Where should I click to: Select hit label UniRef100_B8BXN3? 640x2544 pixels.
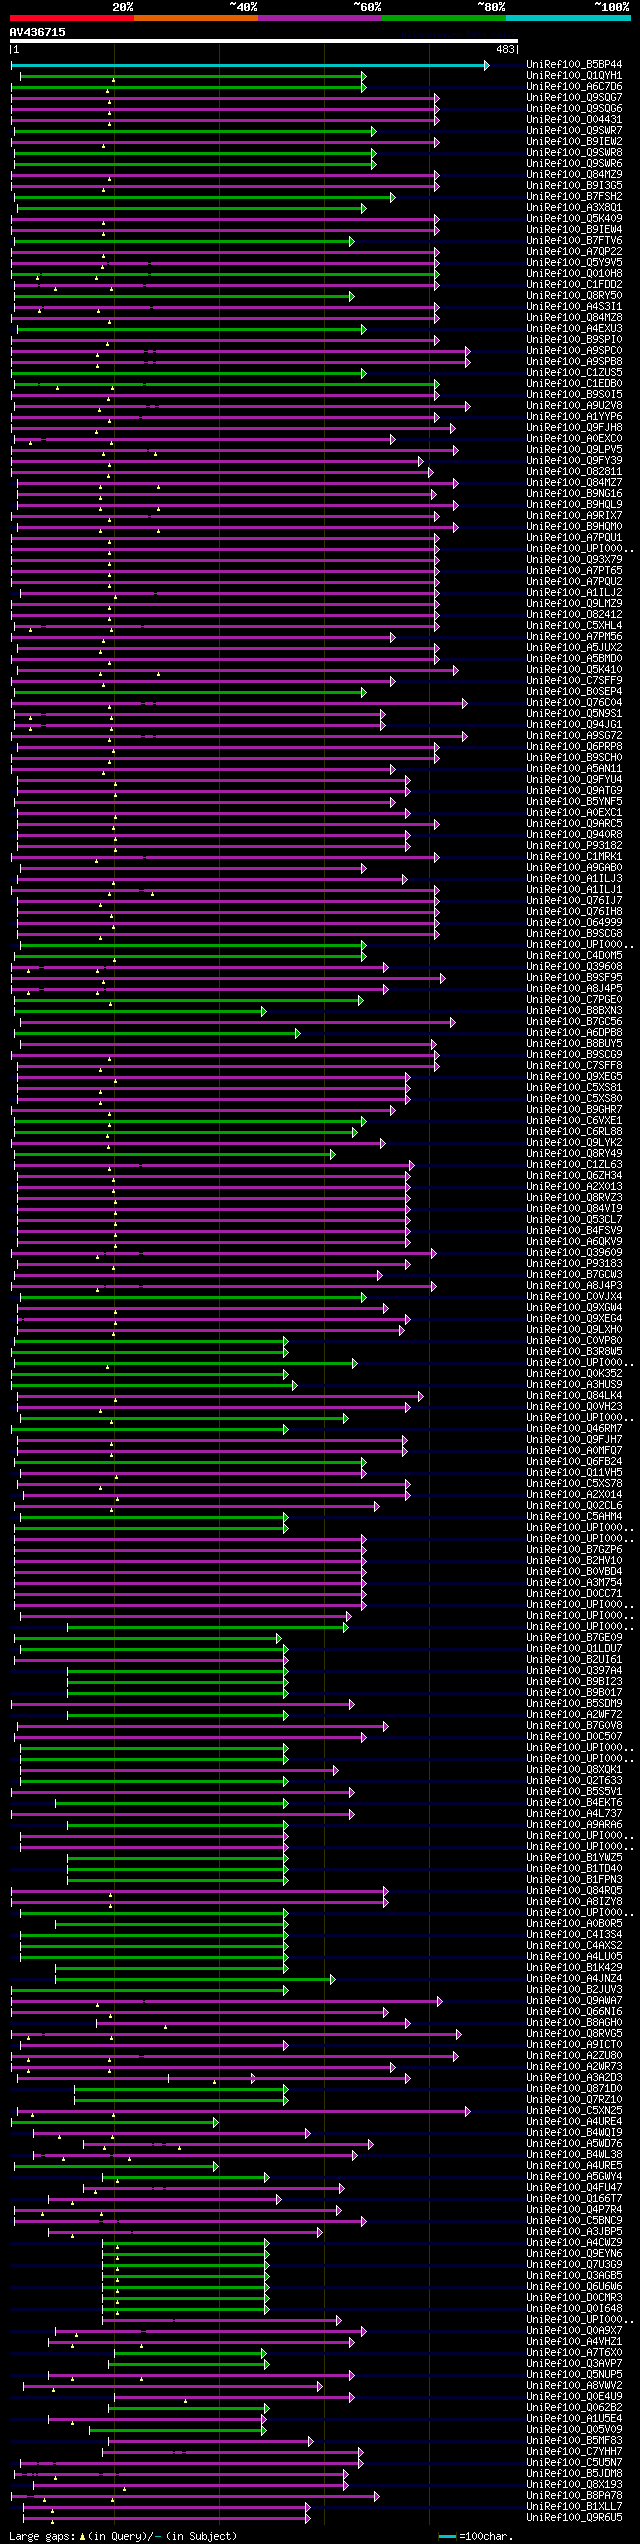[574, 1011]
